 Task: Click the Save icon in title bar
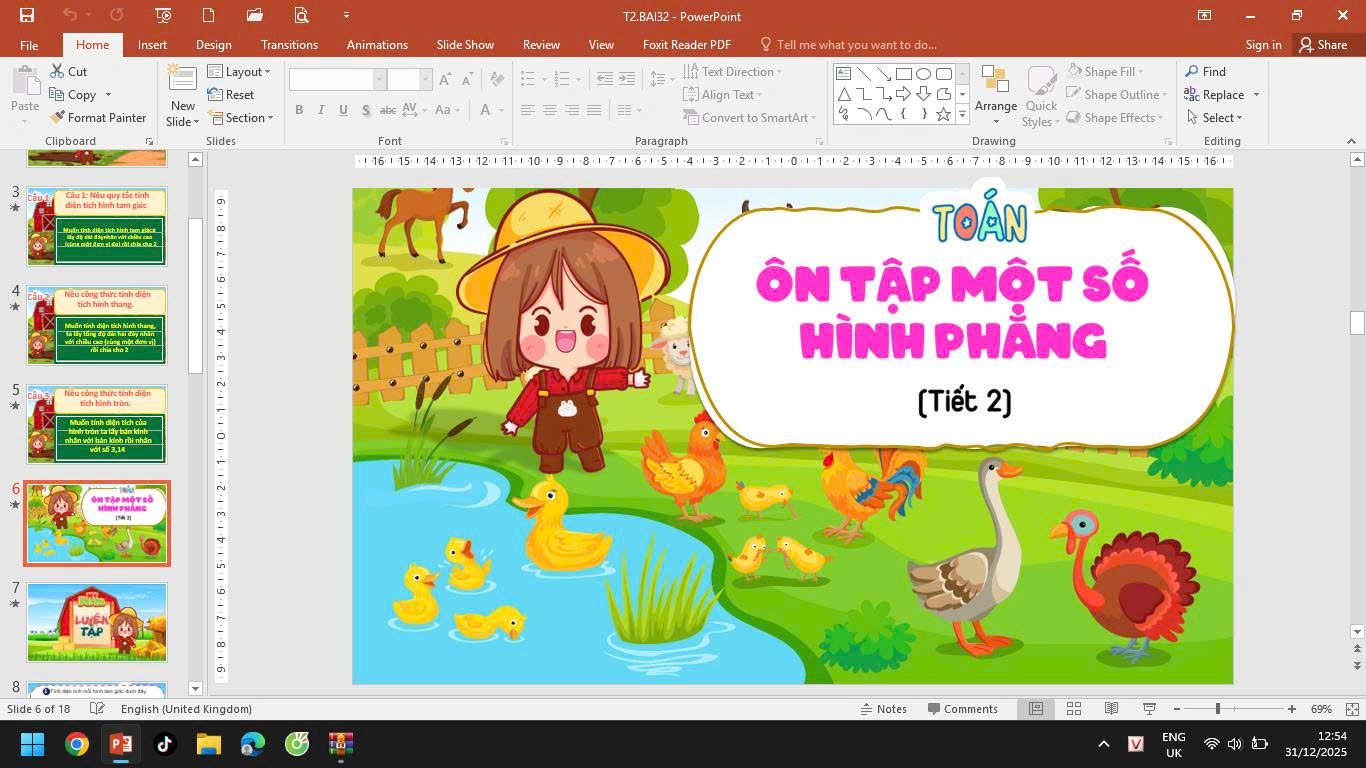pyautogui.click(x=27, y=15)
